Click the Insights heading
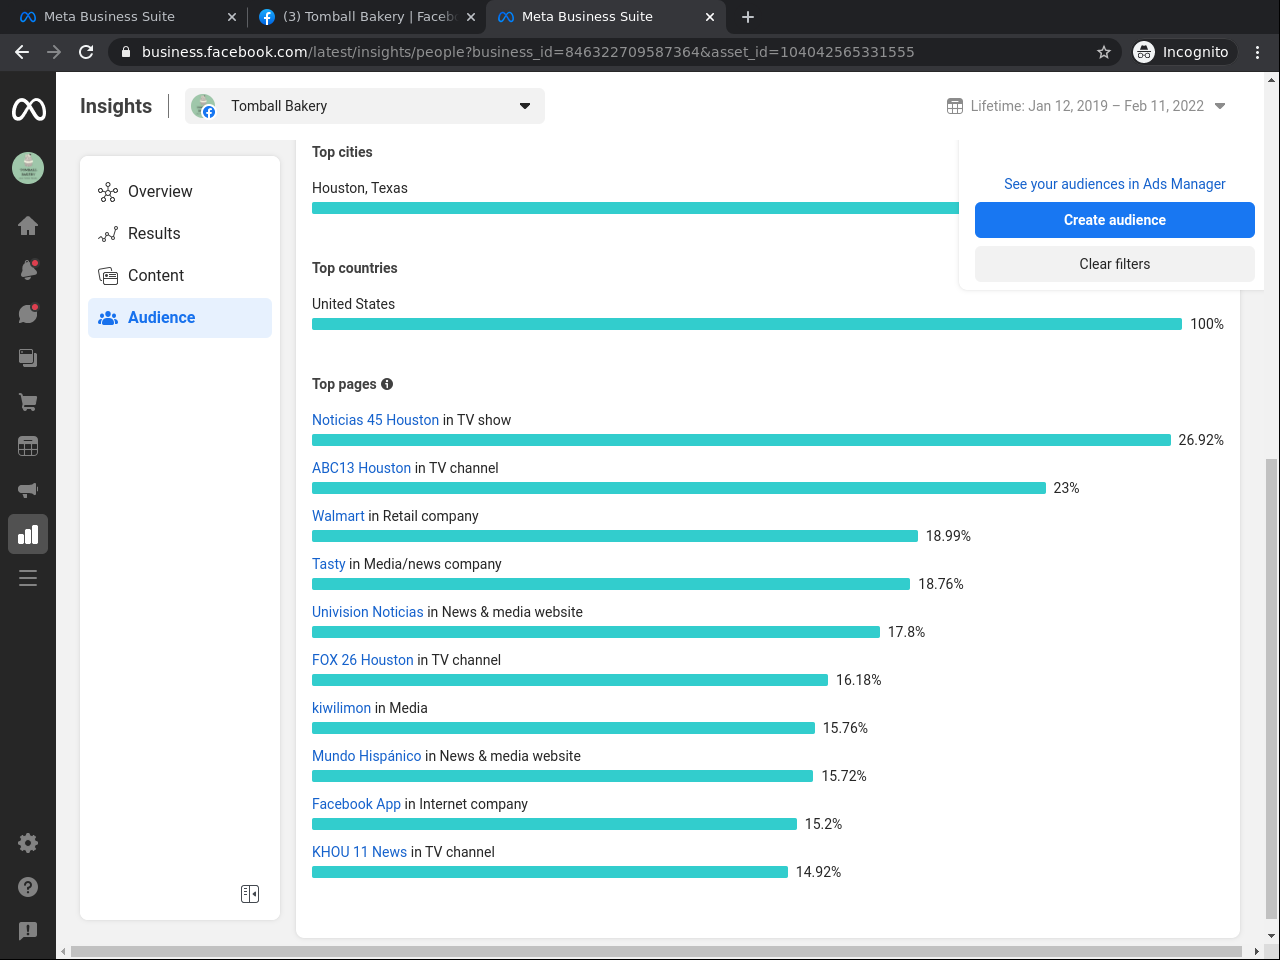Image resolution: width=1280 pixels, height=960 pixels. coord(116,106)
